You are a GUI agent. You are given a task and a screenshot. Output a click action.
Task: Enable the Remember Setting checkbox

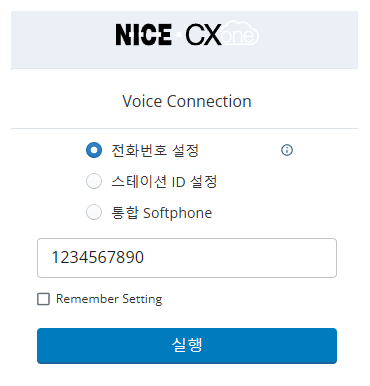tap(43, 299)
